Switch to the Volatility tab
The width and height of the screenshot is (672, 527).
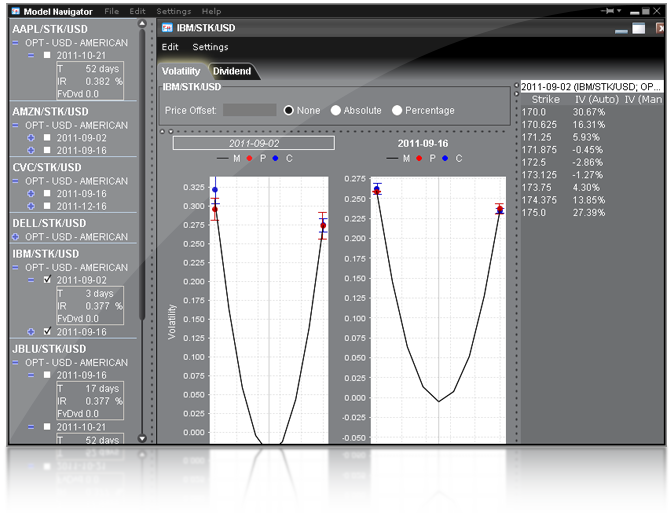tap(181, 71)
